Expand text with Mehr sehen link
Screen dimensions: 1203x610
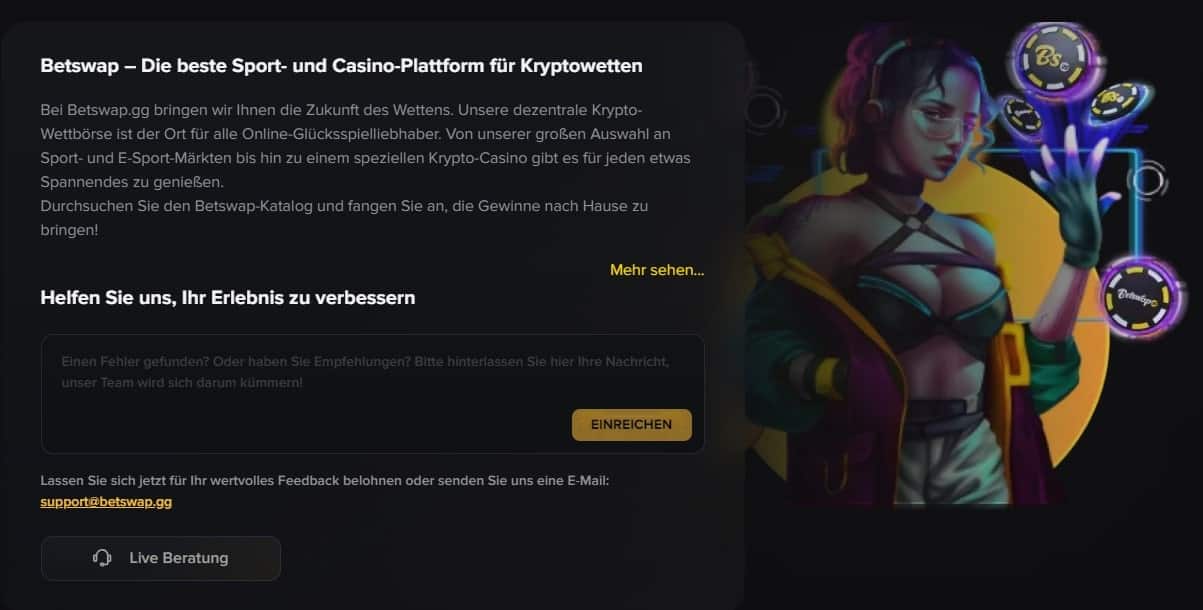click(657, 270)
